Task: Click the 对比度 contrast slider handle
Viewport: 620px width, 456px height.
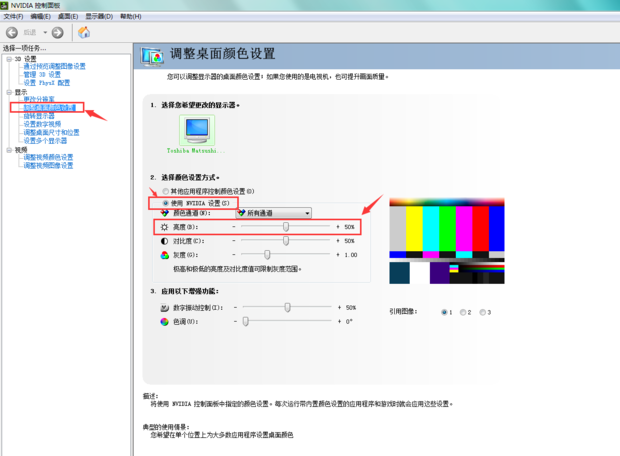Action: point(286,240)
